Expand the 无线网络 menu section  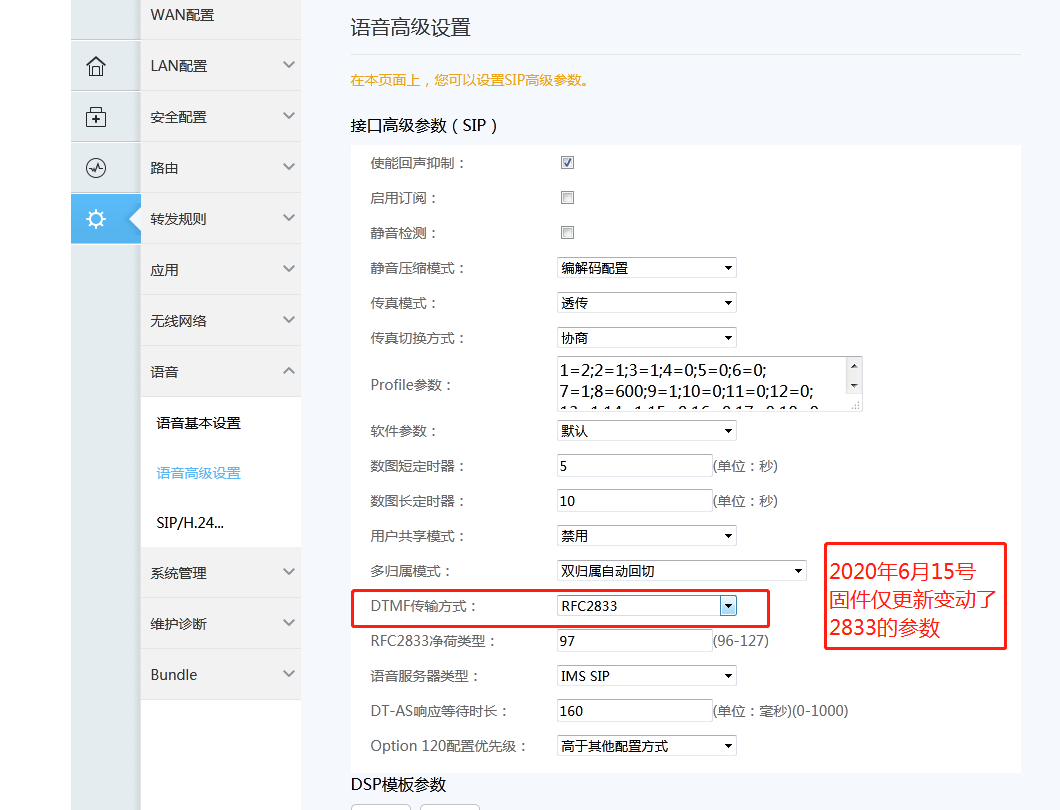(220, 321)
